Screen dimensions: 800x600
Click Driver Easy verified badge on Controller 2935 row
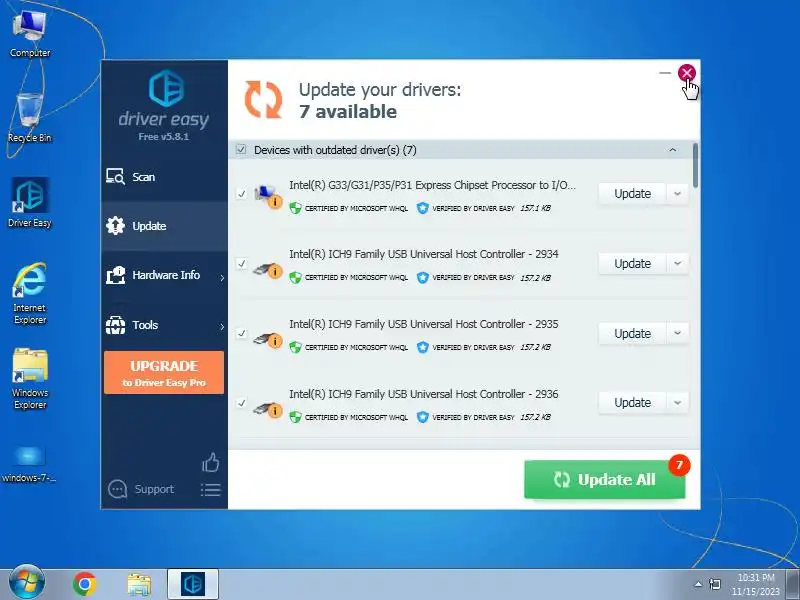pos(422,347)
